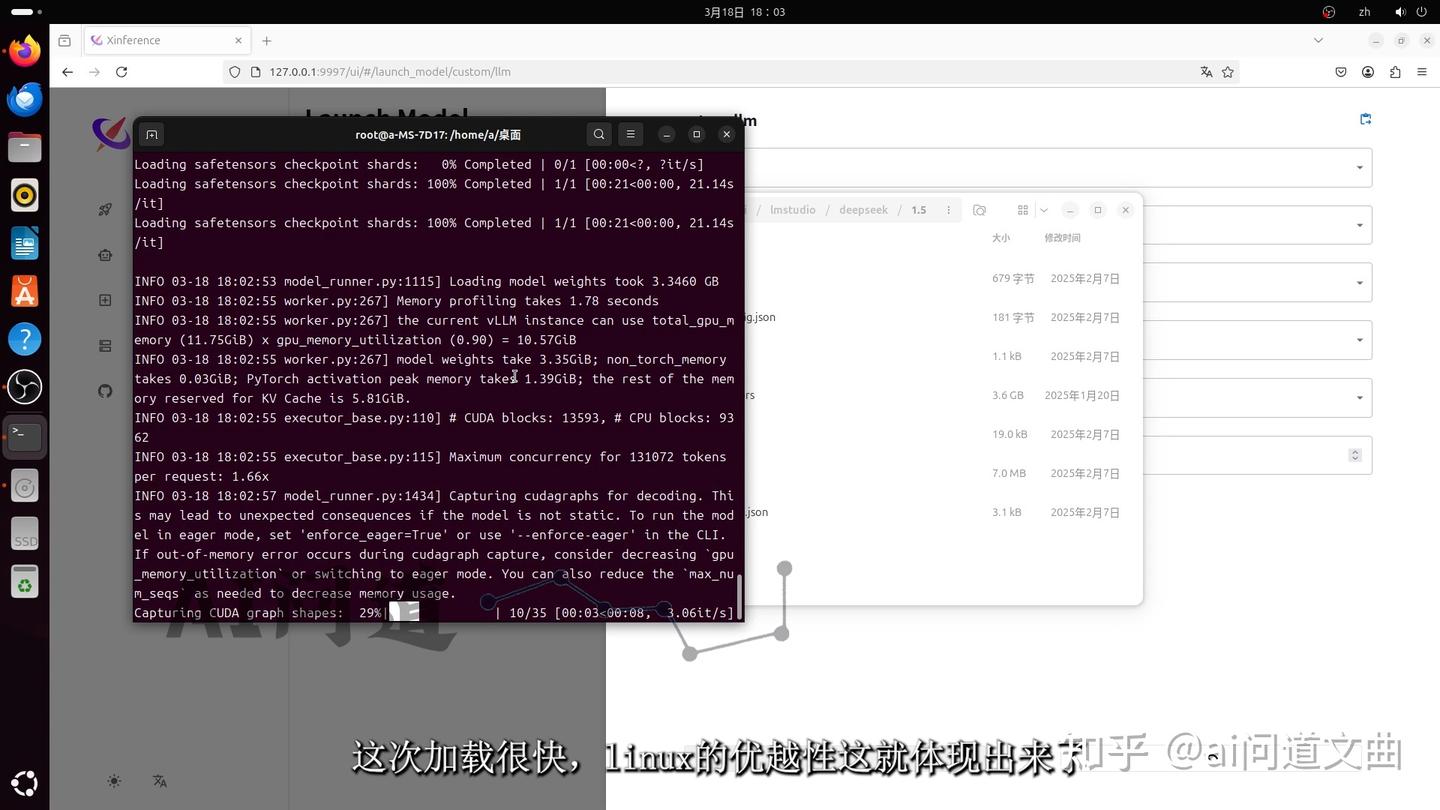This screenshot has width=1440, height=810.
Task: Open Cluster Information via the sidebar icon
Action: click(104, 346)
